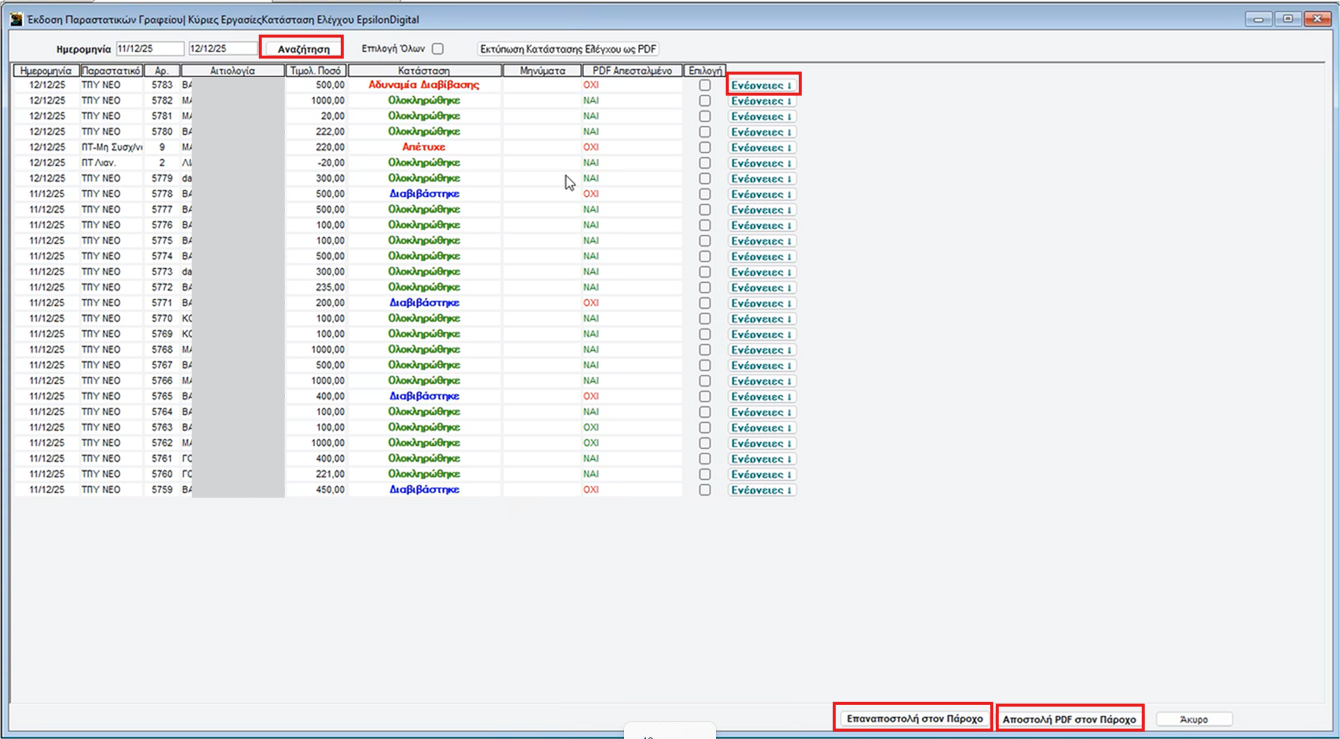
Task: Click Εκτύπωση Κατάστασης Ελέγχου ως PDF
Action: click(568, 49)
